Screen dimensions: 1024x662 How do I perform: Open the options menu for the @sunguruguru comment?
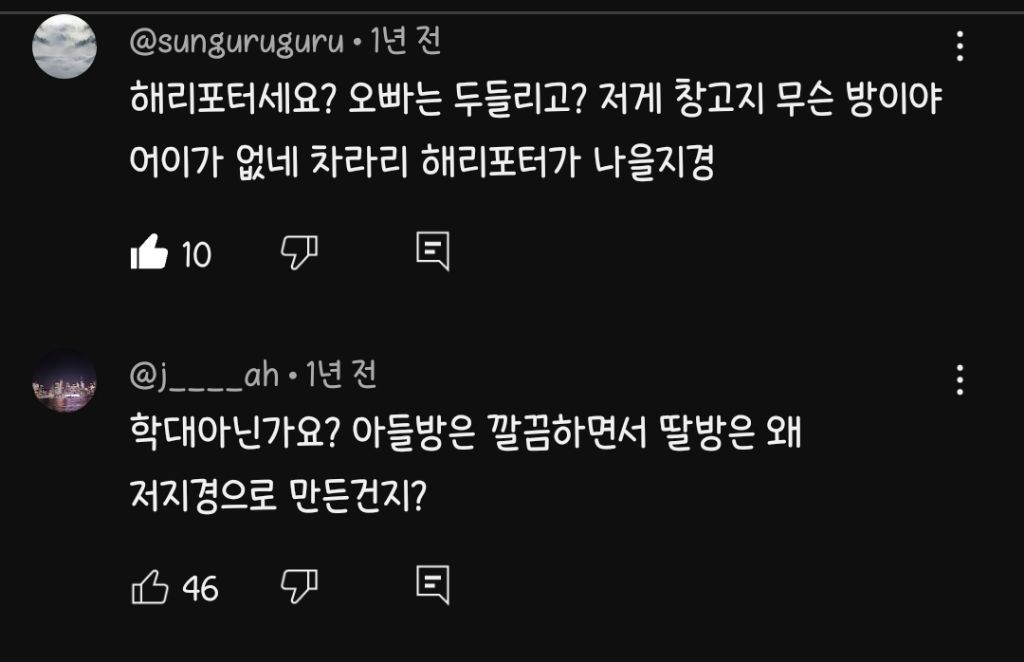pyautogui.click(x=959, y=46)
